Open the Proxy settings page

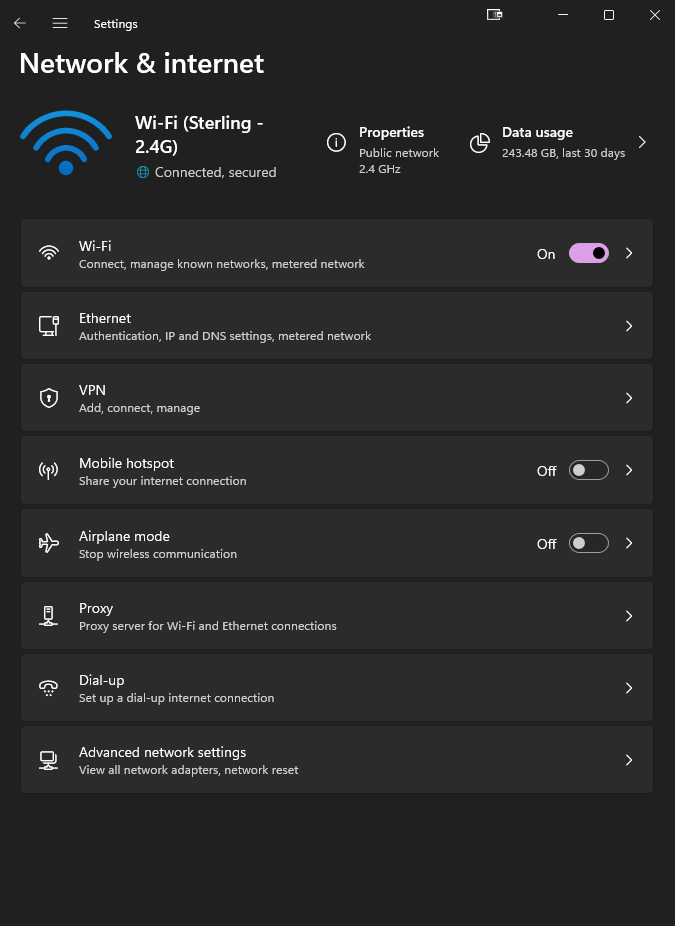coord(336,616)
